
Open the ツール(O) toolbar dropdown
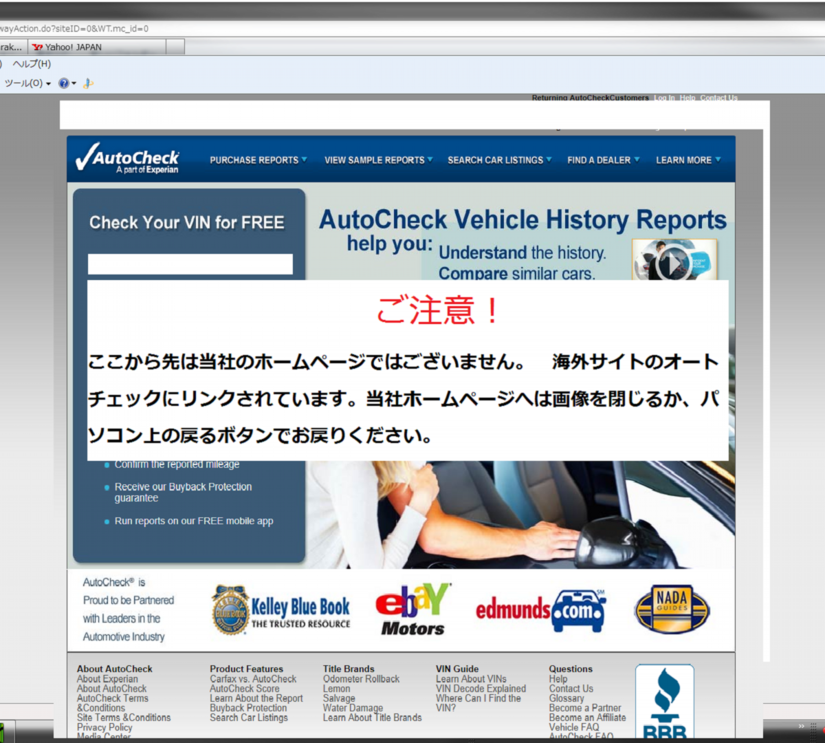coord(27,83)
